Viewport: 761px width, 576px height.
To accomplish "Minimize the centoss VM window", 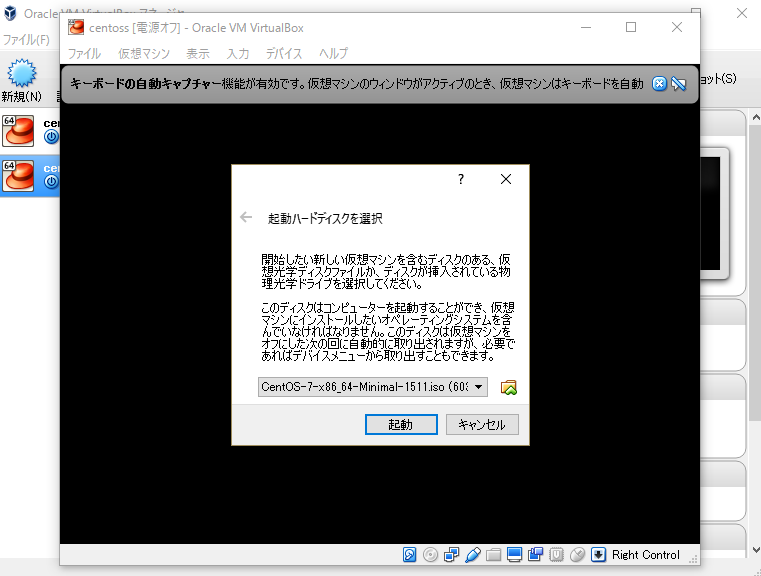I will [x=586, y=27].
